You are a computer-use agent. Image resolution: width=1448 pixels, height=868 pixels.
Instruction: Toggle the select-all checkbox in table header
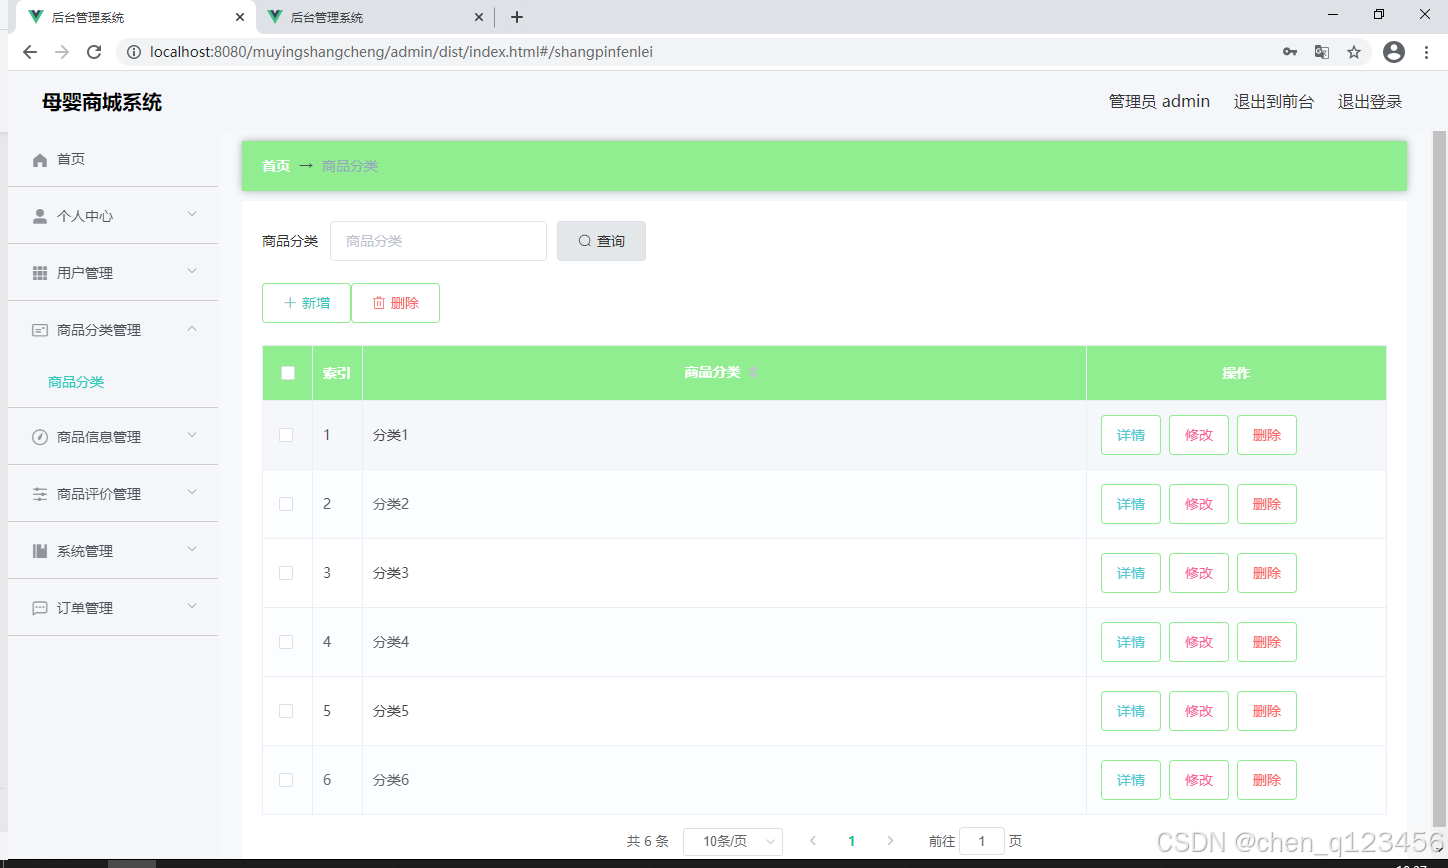pyautogui.click(x=288, y=373)
